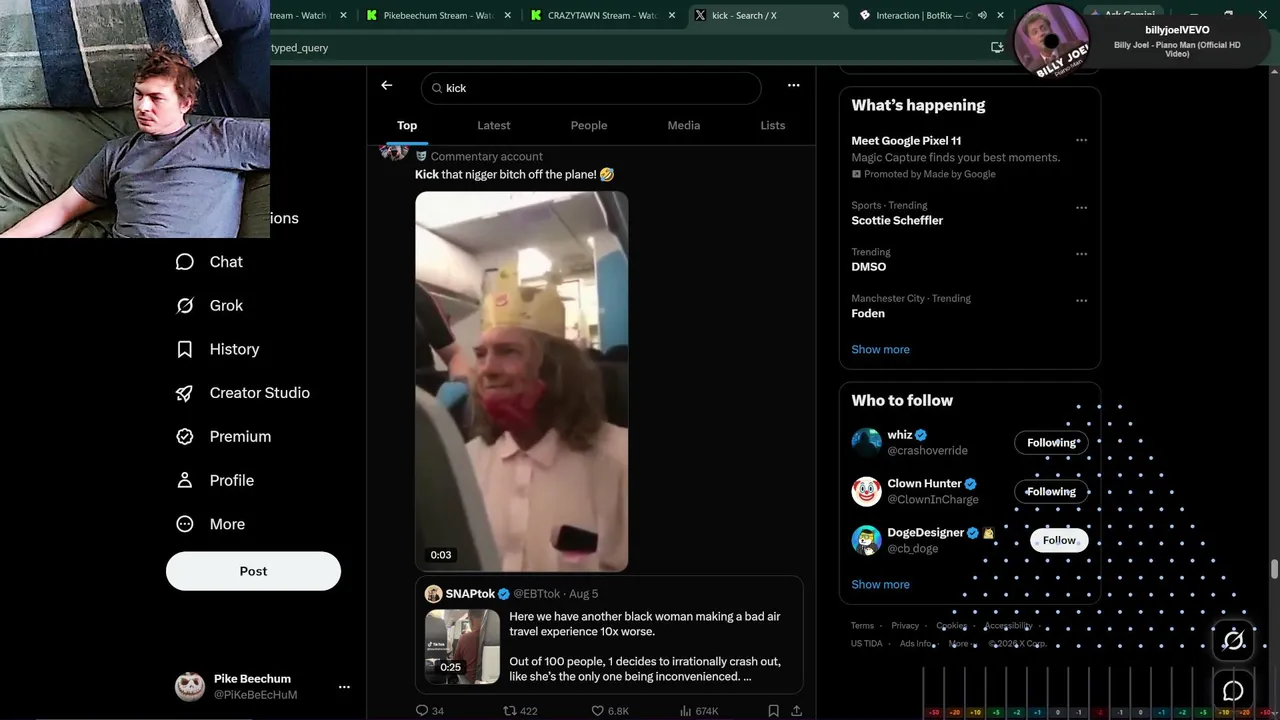
Task: Open More options for Scottie Scheffler trend
Action: [x=1081, y=208]
